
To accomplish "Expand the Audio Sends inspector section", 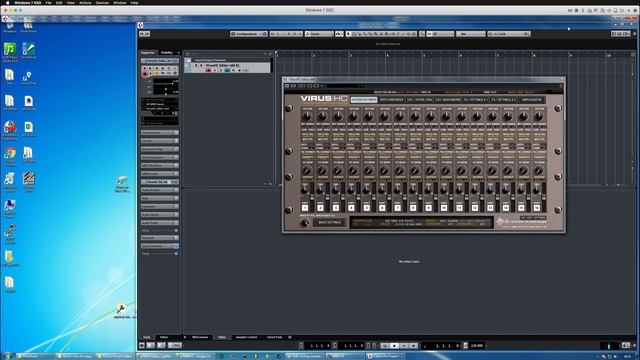I will pyautogui.click(x=160, y=214).
